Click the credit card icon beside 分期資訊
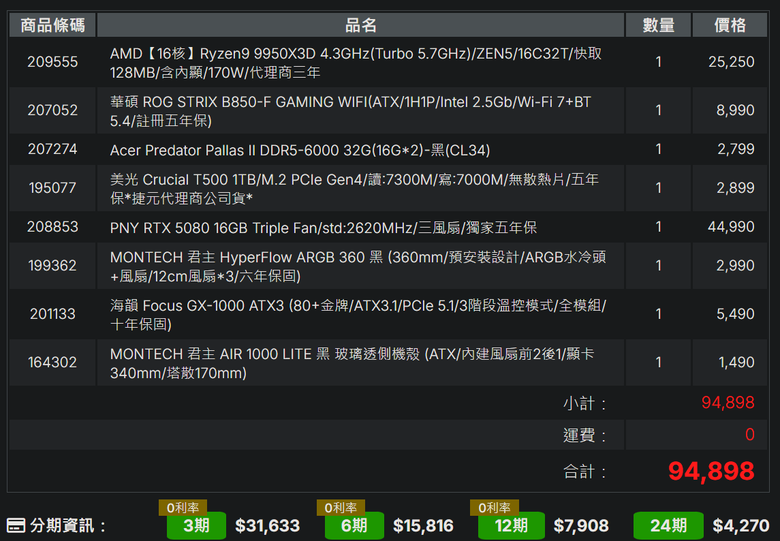This screenshot has width=780, height=541. coord(16,526)
